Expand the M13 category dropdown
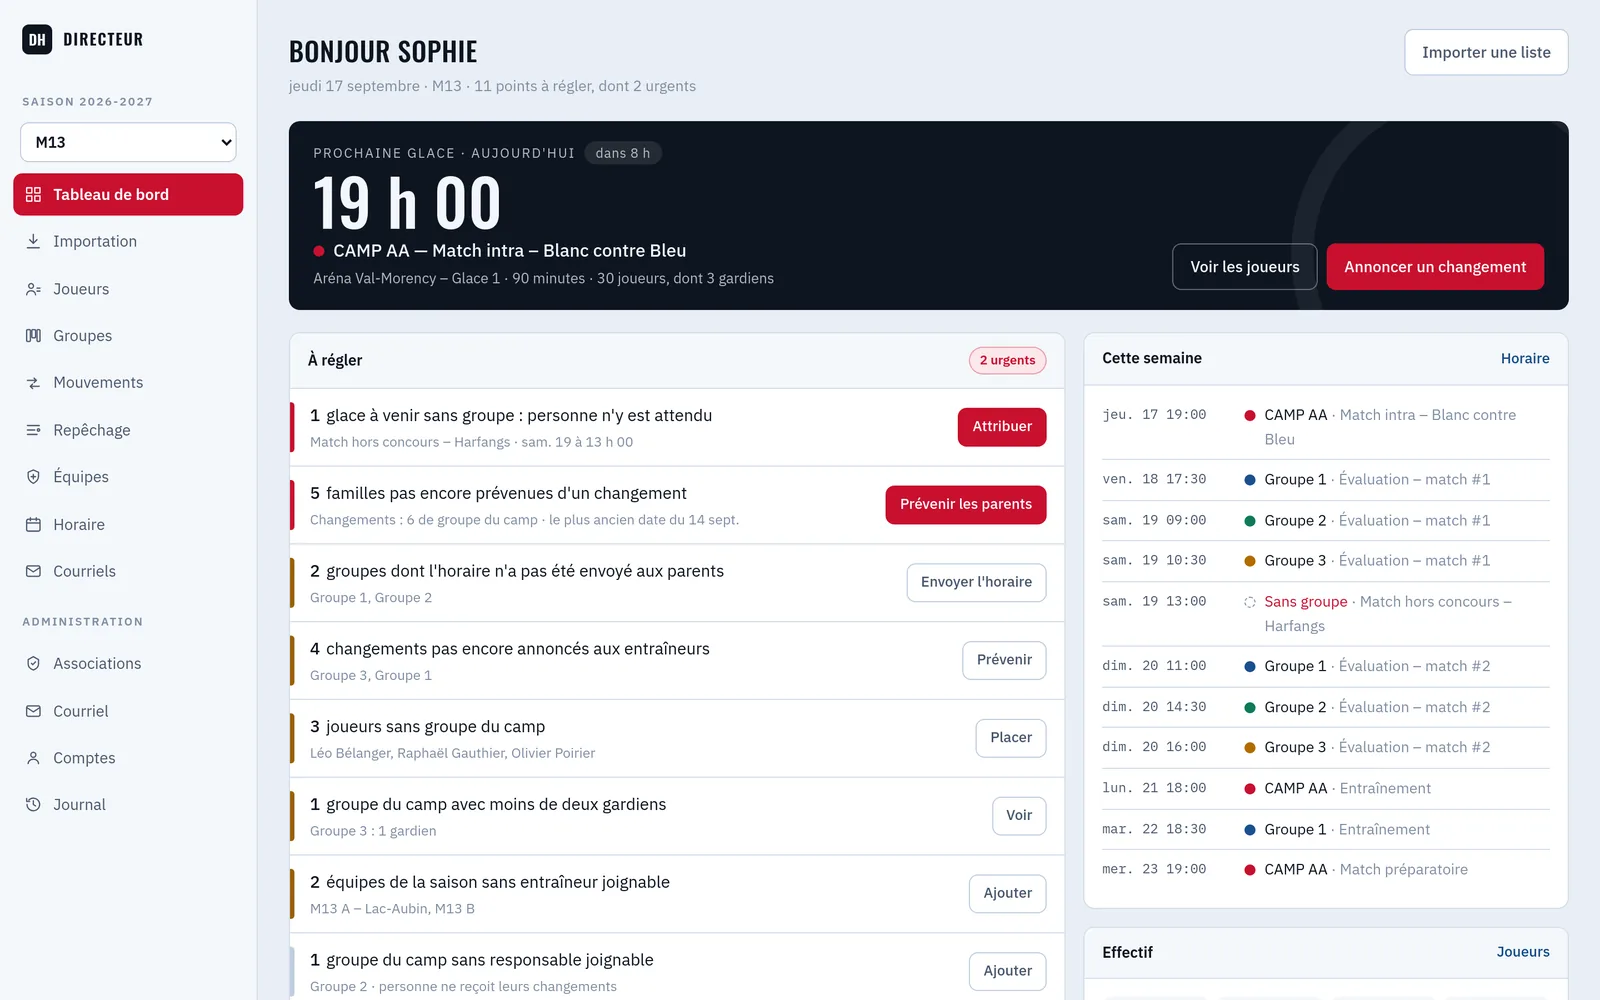 (x=128, y=142)
